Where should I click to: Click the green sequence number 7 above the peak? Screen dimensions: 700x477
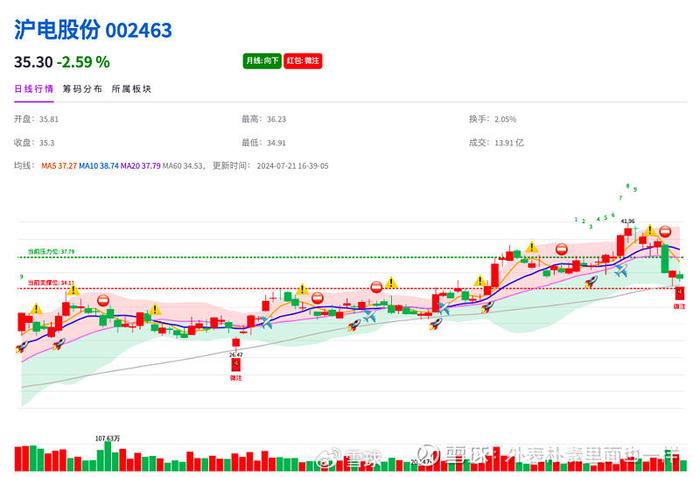(621, 197)
